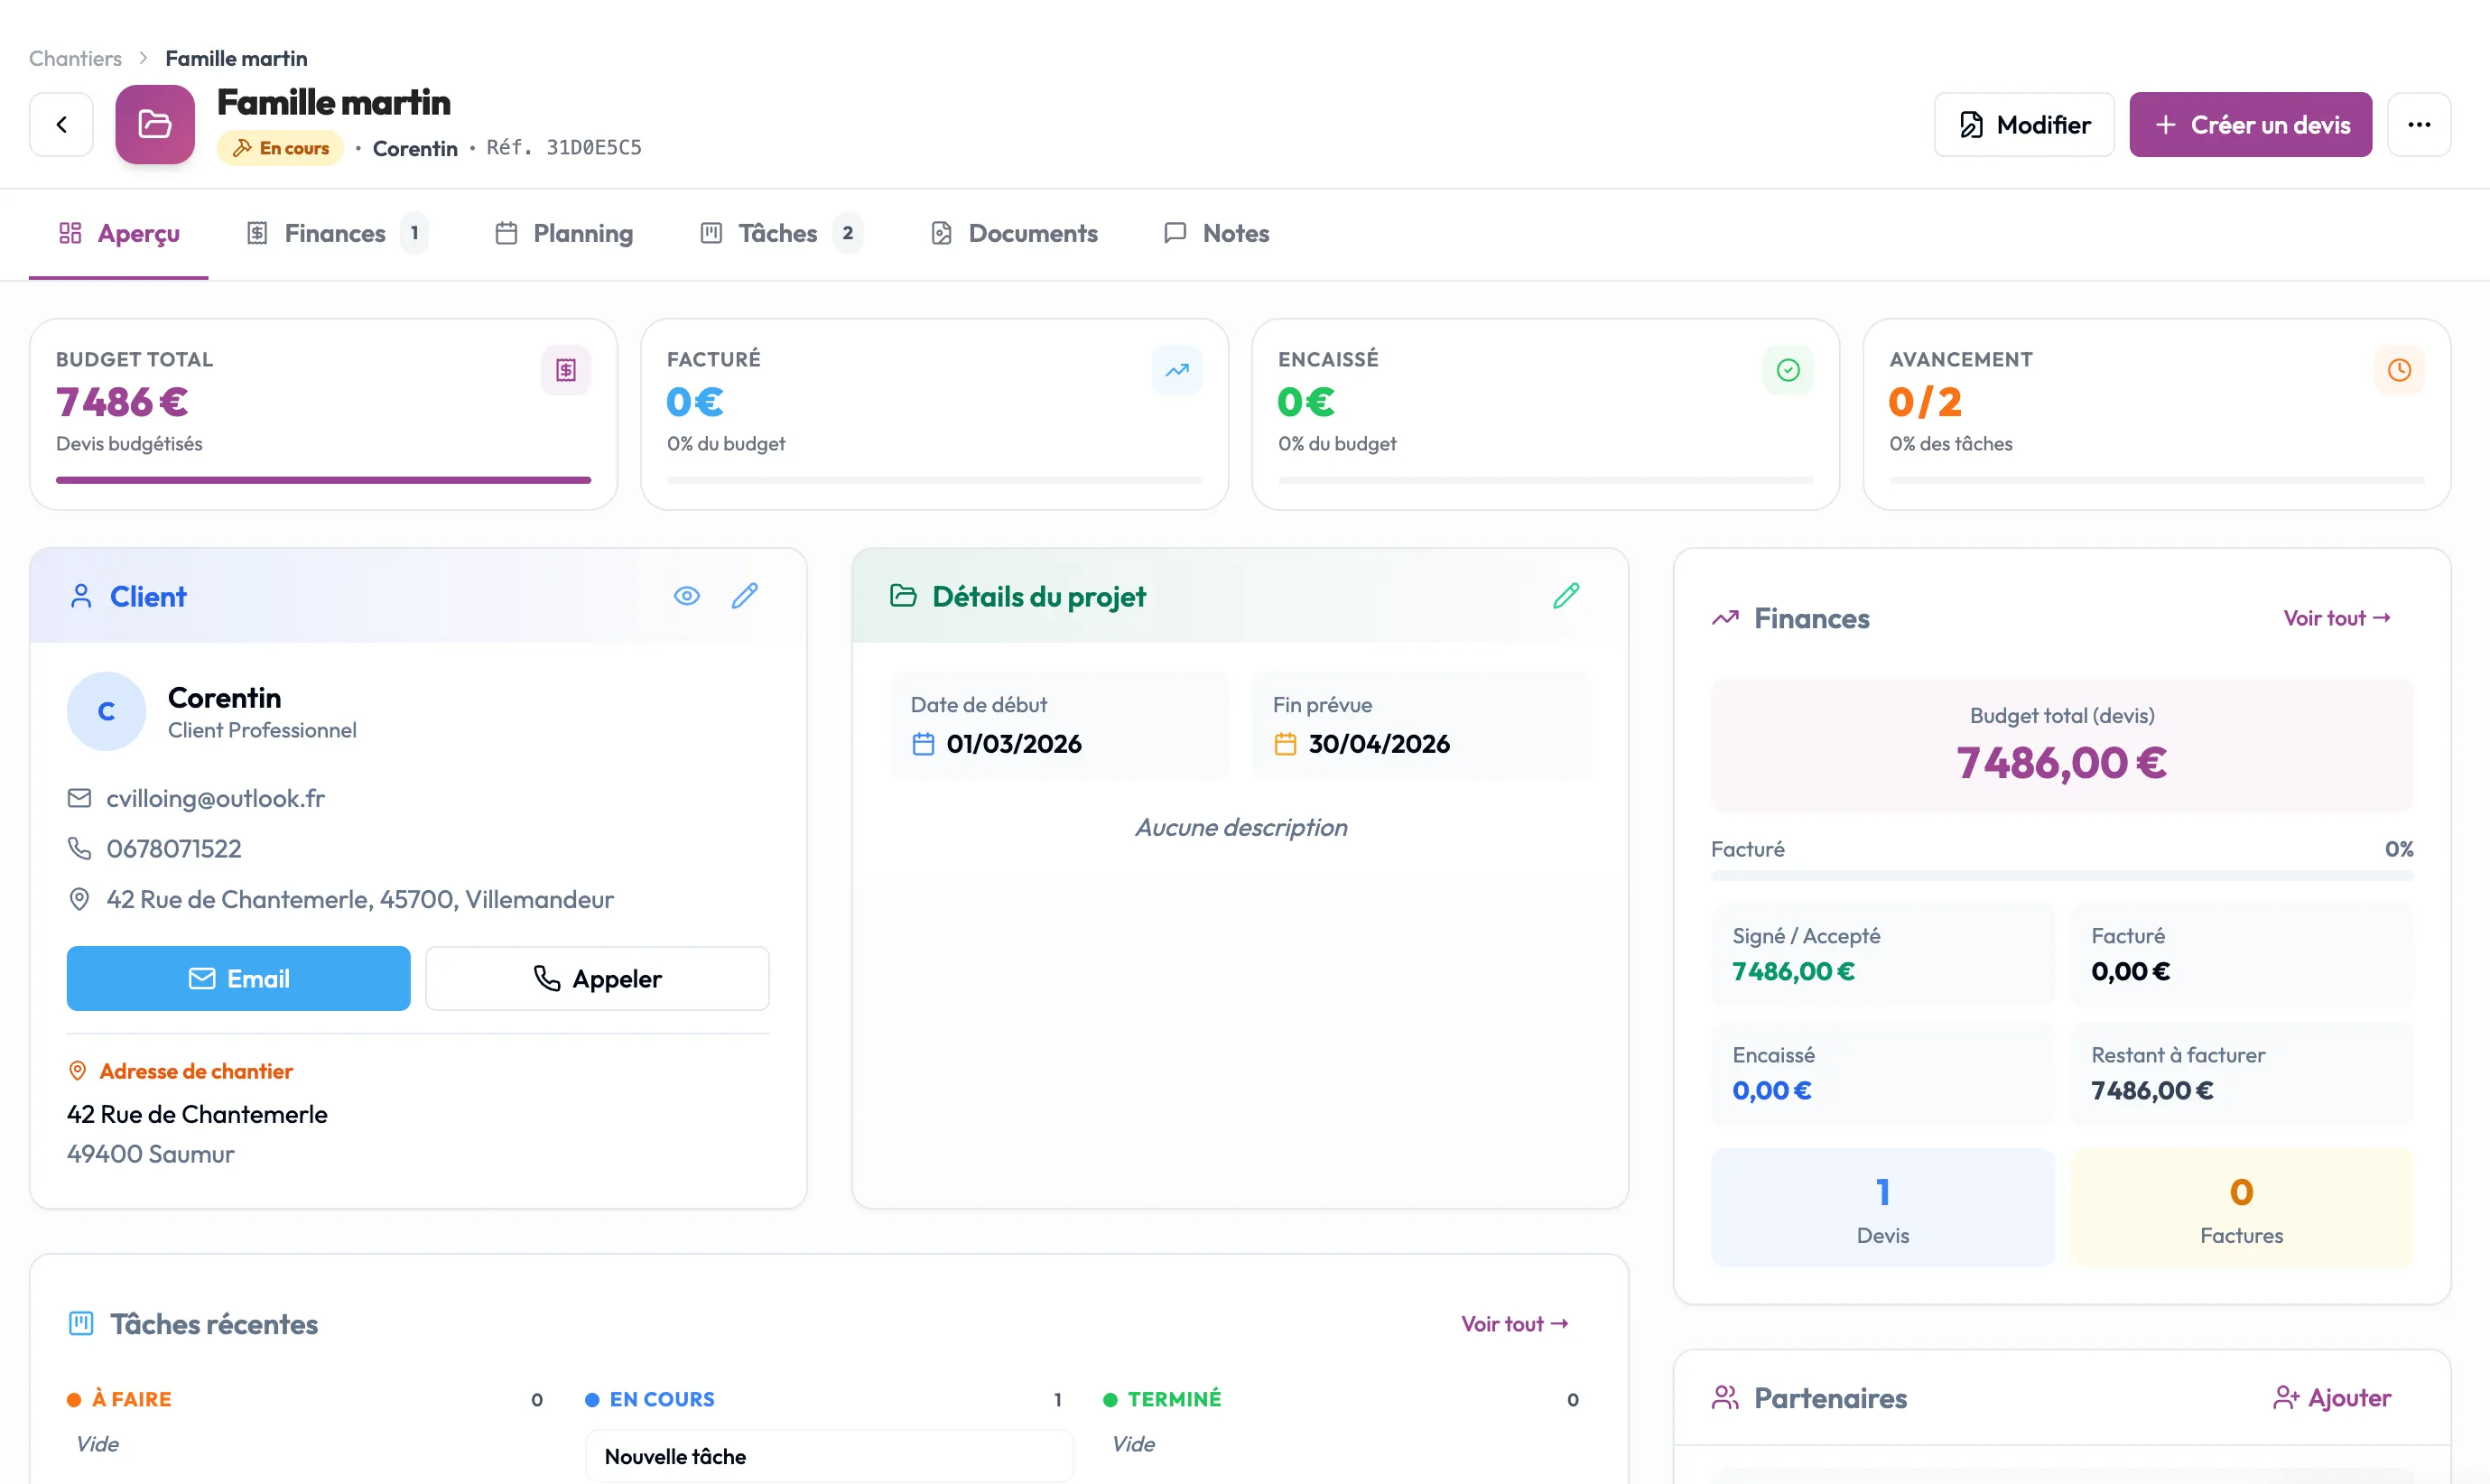Click the Adresse de chantier pin icon
Image resolution: width=2490 pixels, height=1484 pixels.
(x=77, y=1071)
